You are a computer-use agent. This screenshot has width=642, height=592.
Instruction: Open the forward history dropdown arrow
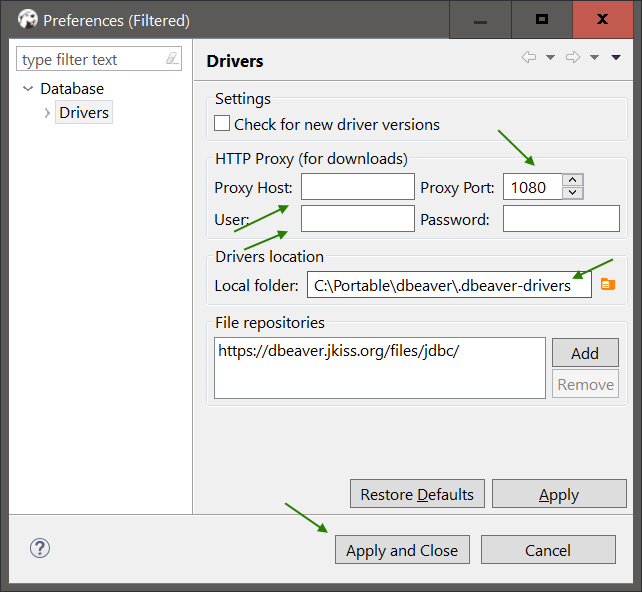(x=595, y=57)
